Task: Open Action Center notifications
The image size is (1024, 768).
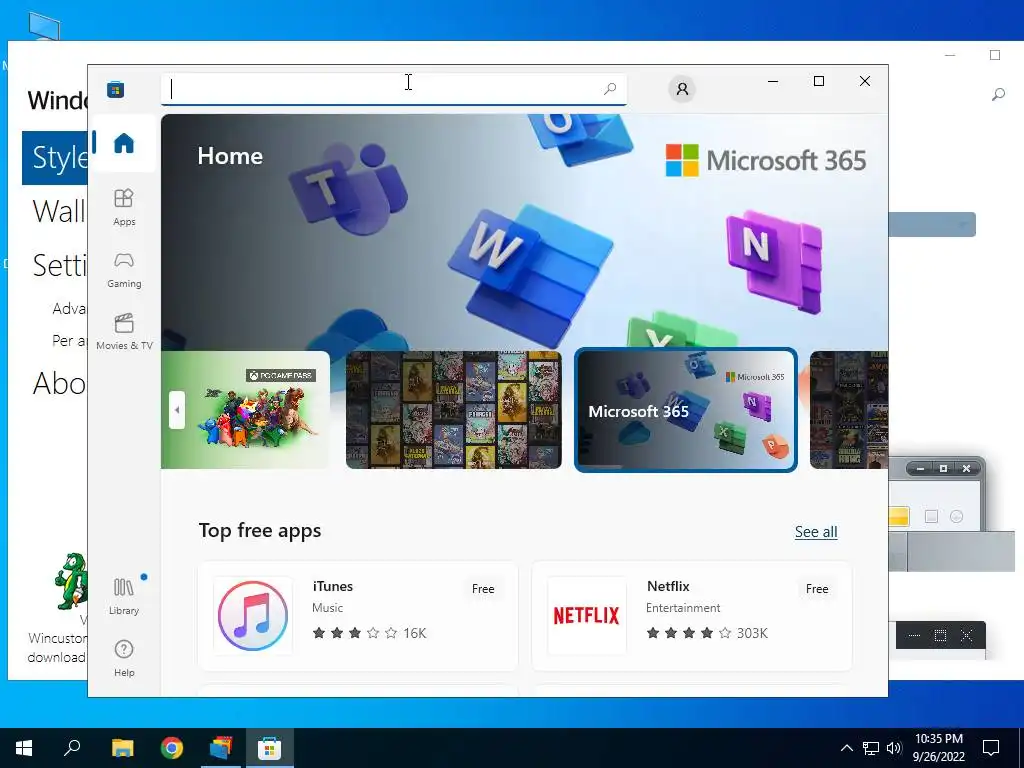Action: tap(991, 748)
